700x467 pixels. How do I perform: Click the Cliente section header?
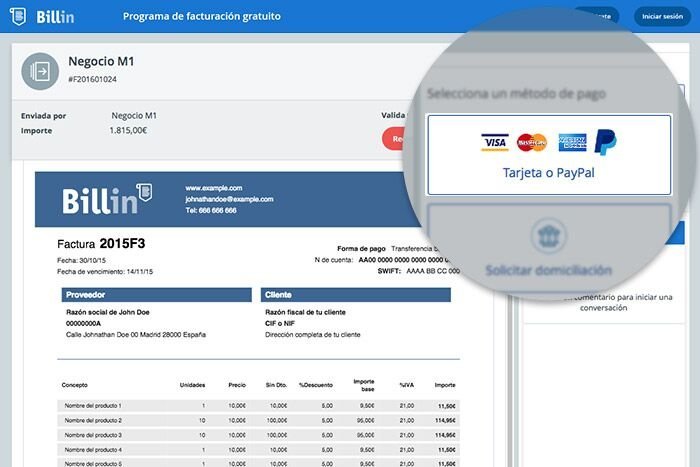pyautogui.click(x=356, y=295)
